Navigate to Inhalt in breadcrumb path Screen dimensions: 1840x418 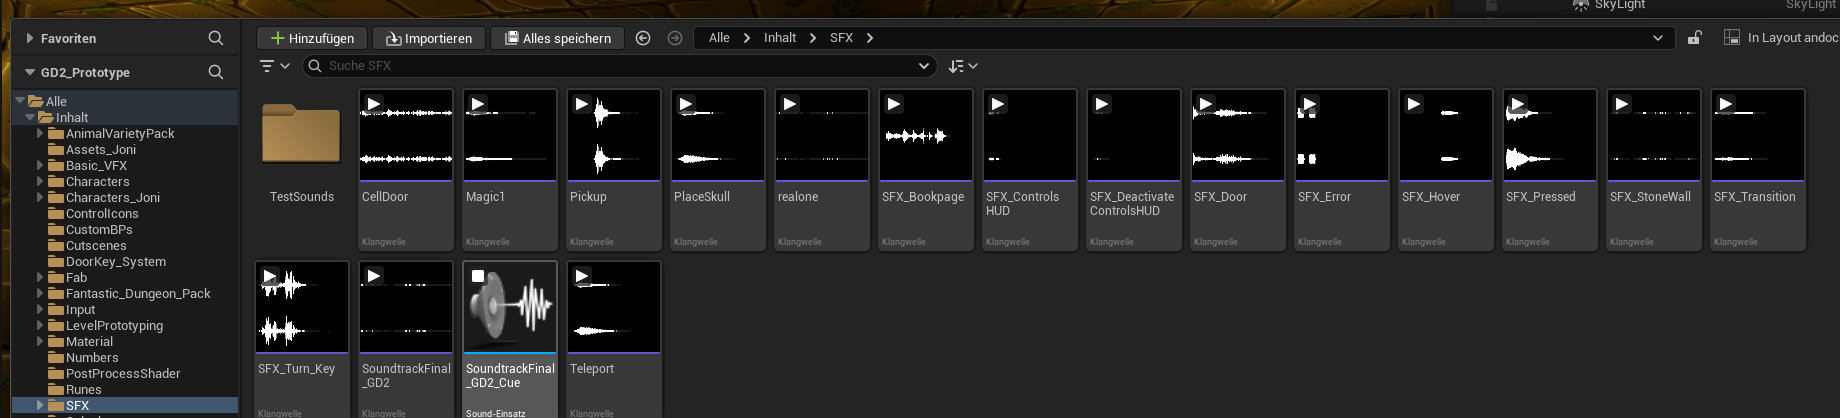780,38
